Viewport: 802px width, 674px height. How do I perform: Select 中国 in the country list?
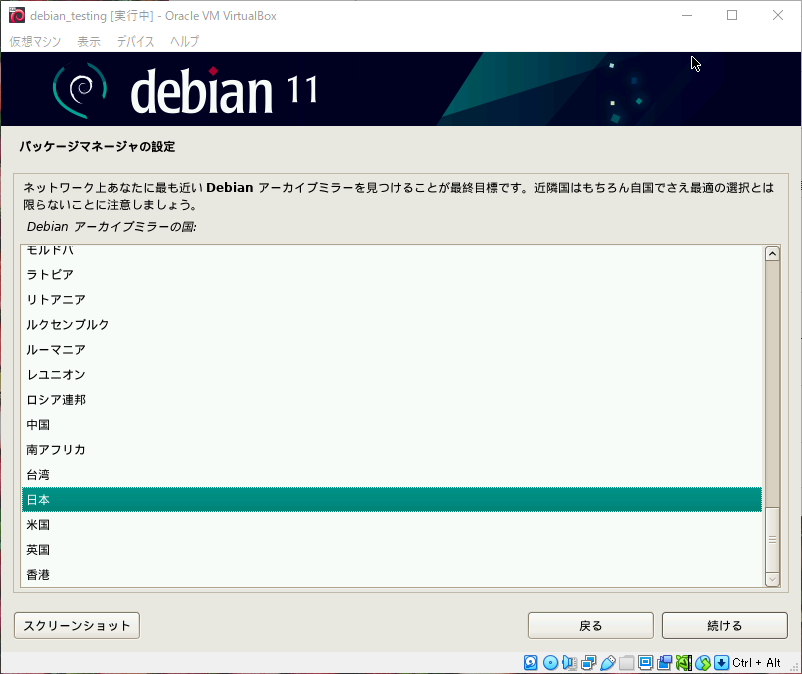(x=392, y=425)
